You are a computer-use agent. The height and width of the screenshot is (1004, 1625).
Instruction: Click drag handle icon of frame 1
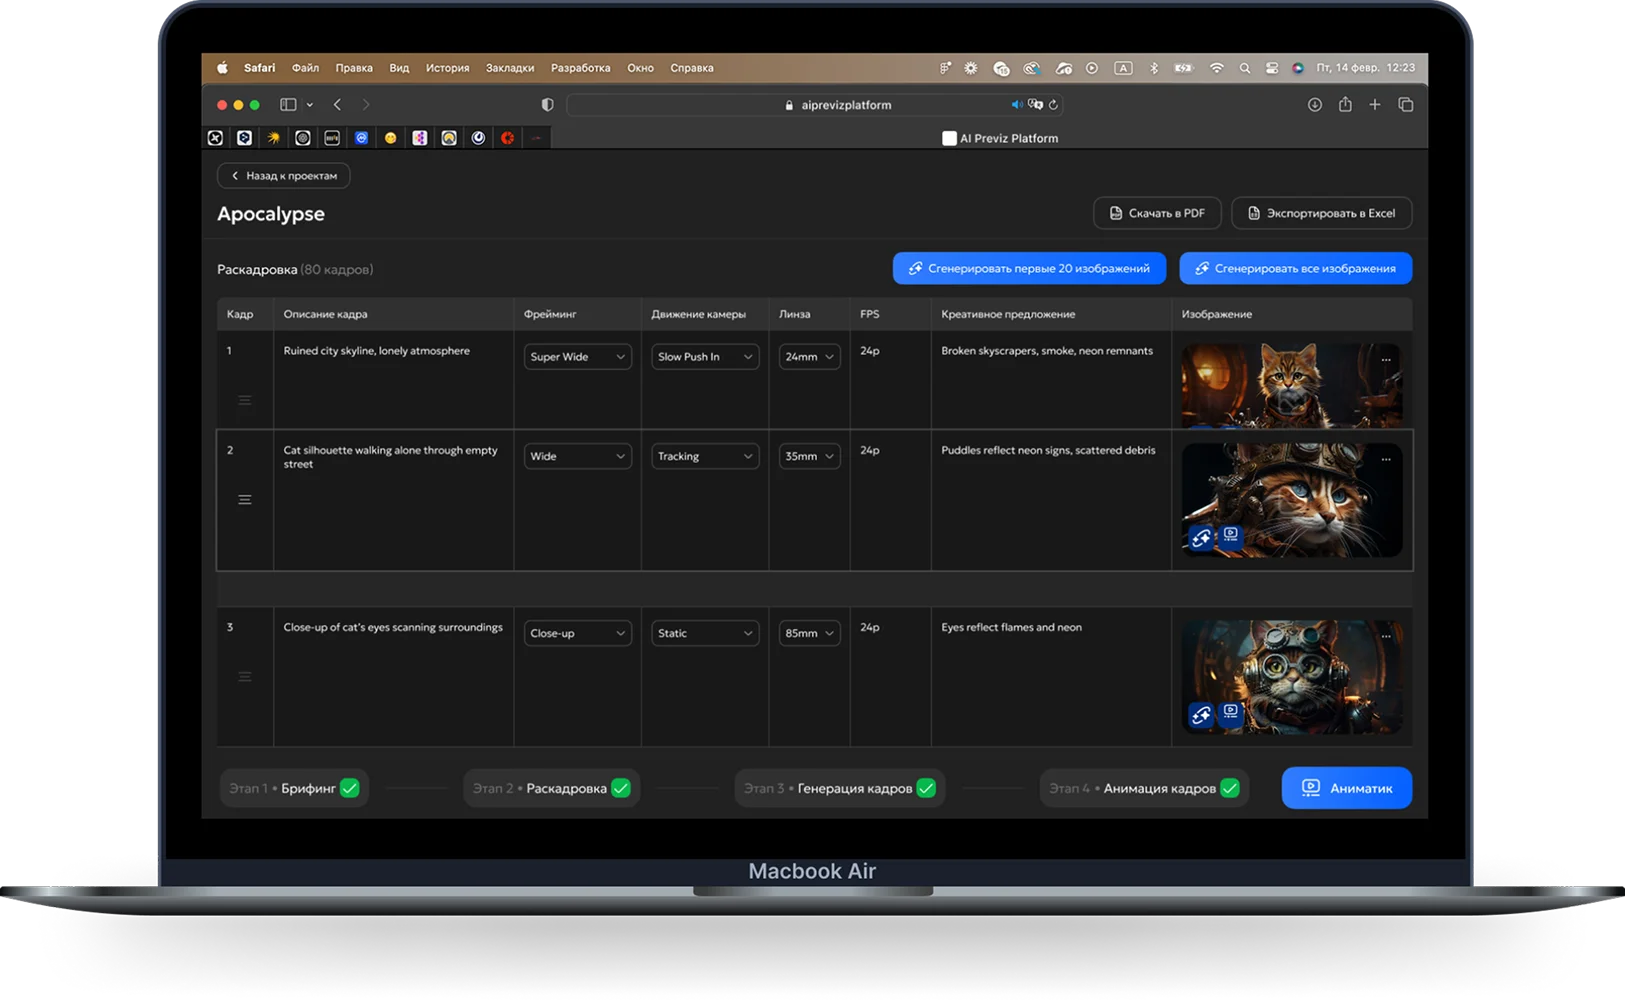pos(244,400)
